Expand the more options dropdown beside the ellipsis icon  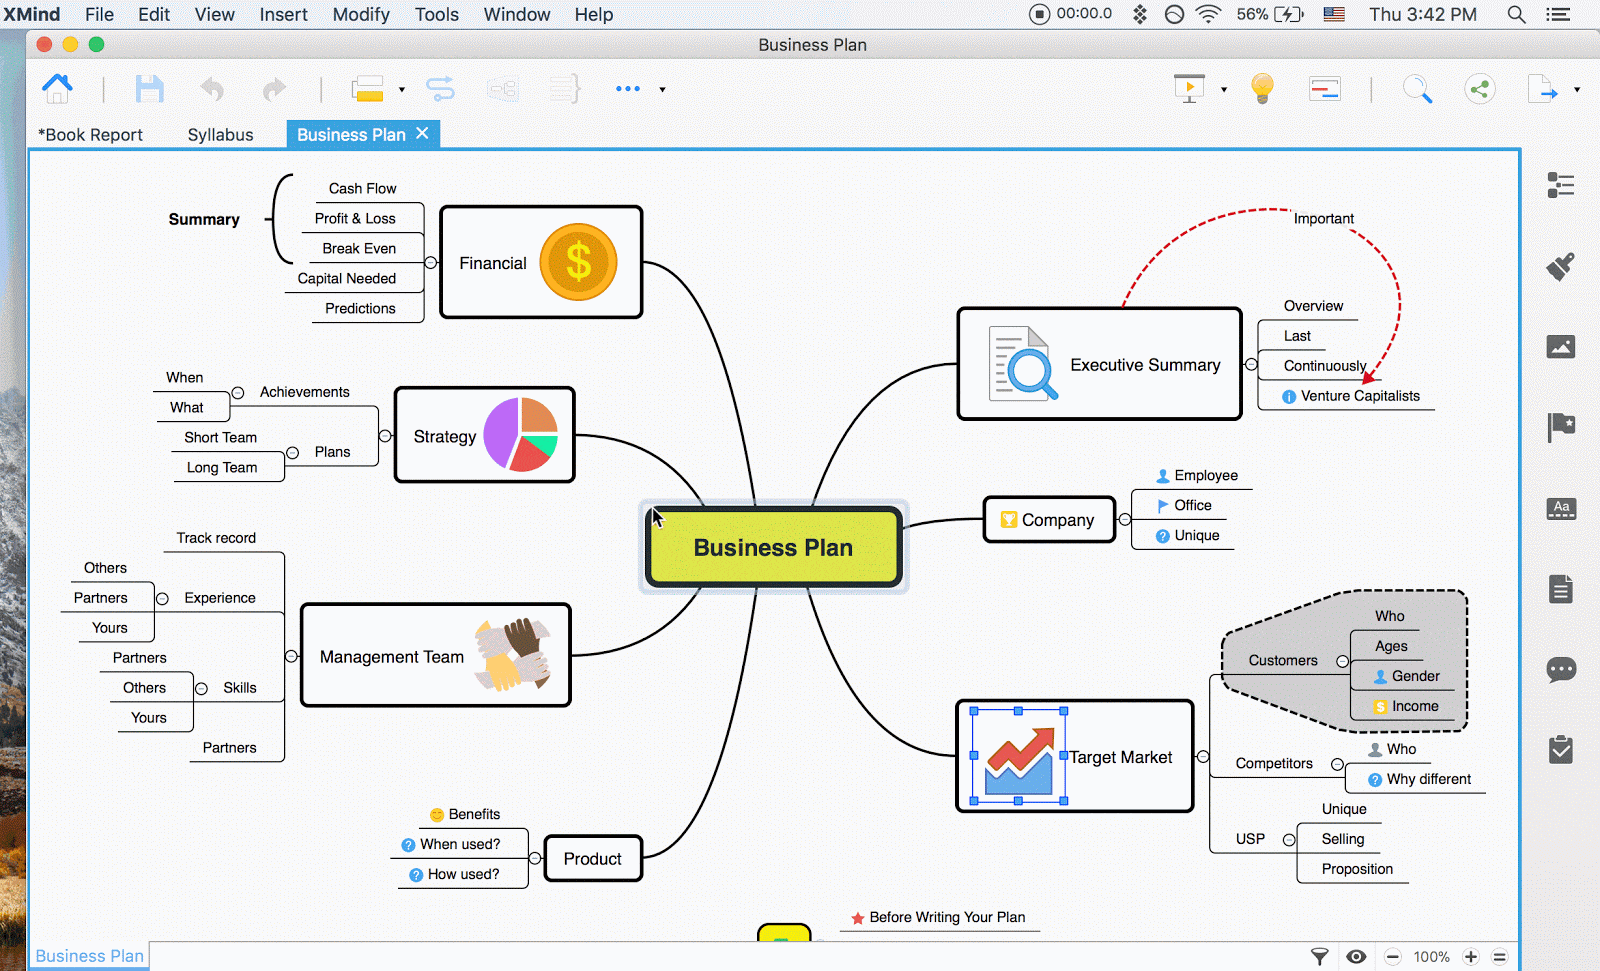coord(661,90)
